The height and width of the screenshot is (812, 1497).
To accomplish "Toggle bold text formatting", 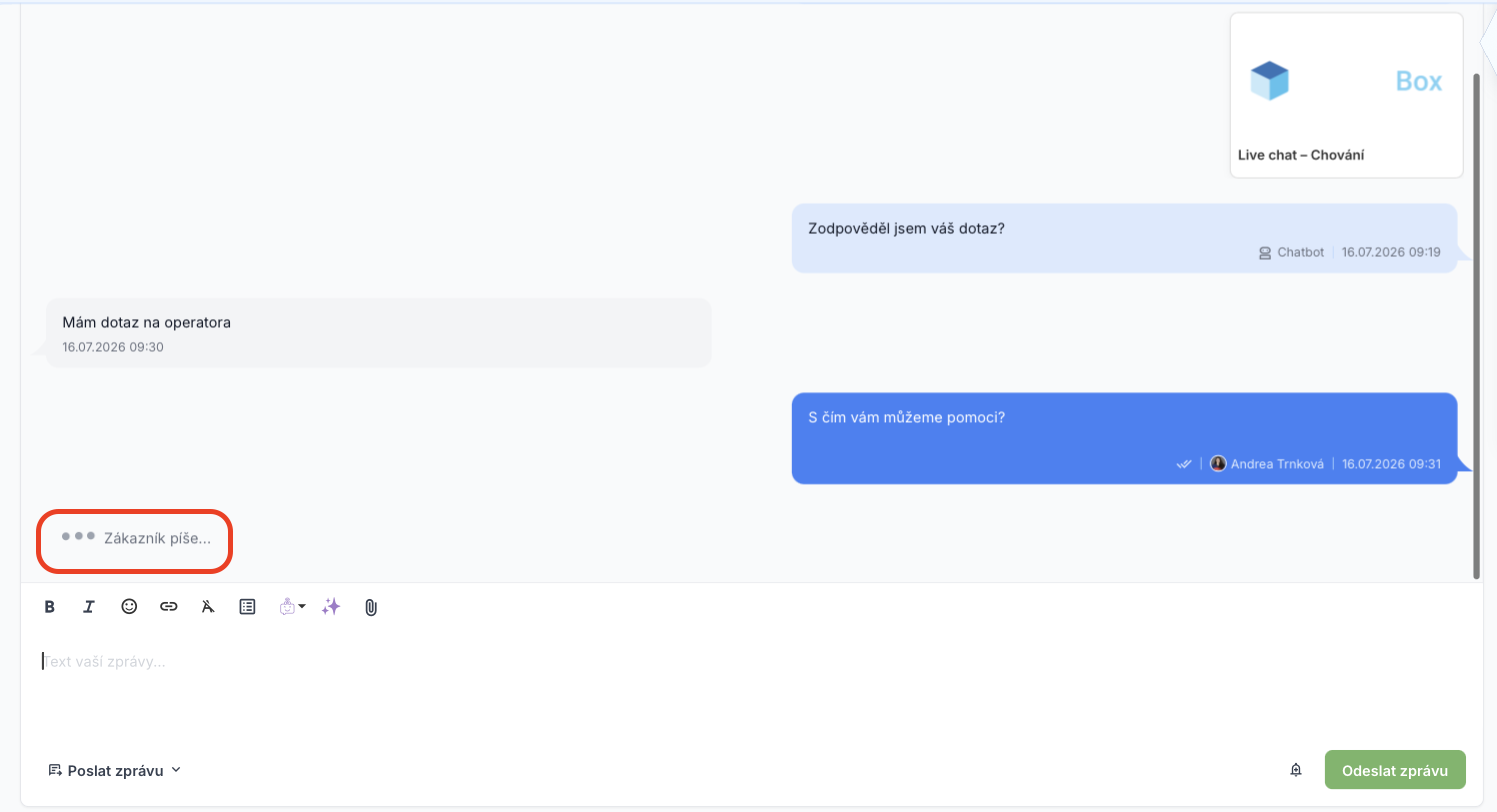I will pos(49,606).
